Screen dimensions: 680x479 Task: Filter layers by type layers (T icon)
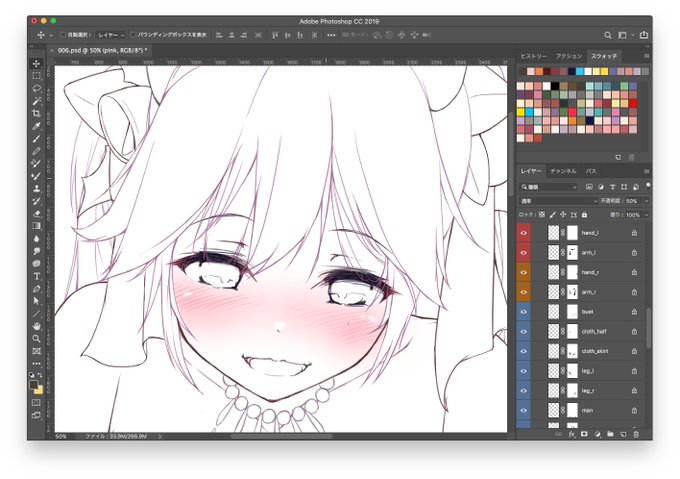coord(612,187)
